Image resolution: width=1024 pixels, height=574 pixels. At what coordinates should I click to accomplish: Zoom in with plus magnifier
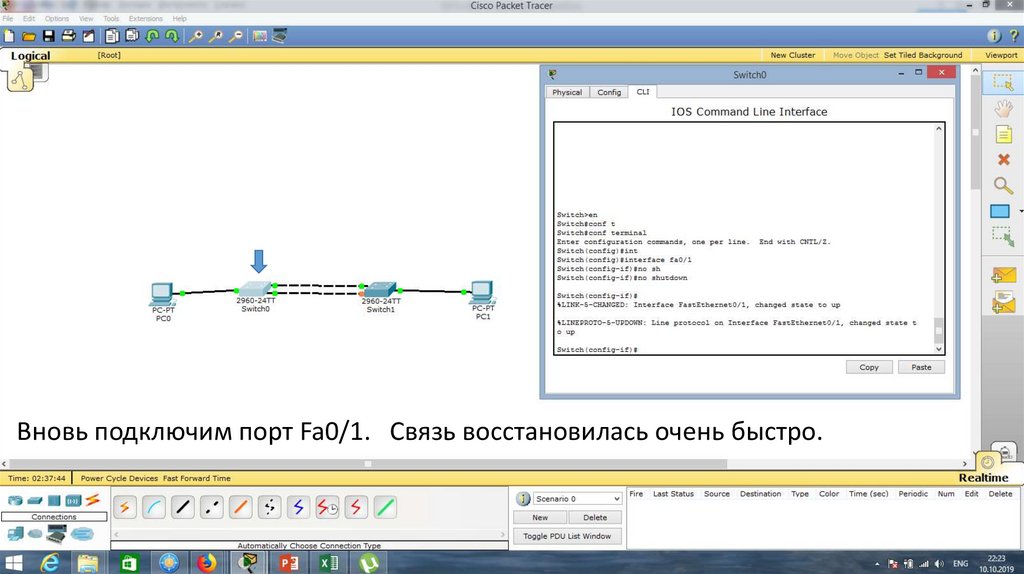[x=195, y=36]
